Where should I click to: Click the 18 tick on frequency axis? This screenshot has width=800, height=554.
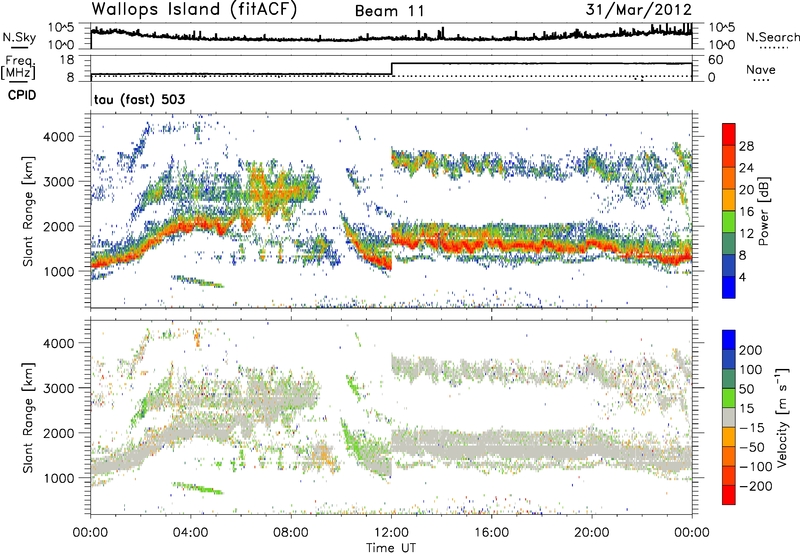[x=66, y=60]
